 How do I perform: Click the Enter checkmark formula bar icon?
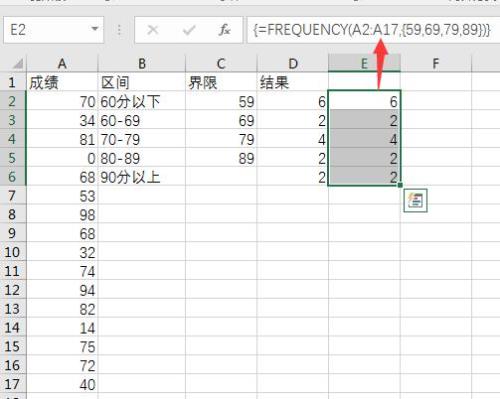[x=189, y=30]
